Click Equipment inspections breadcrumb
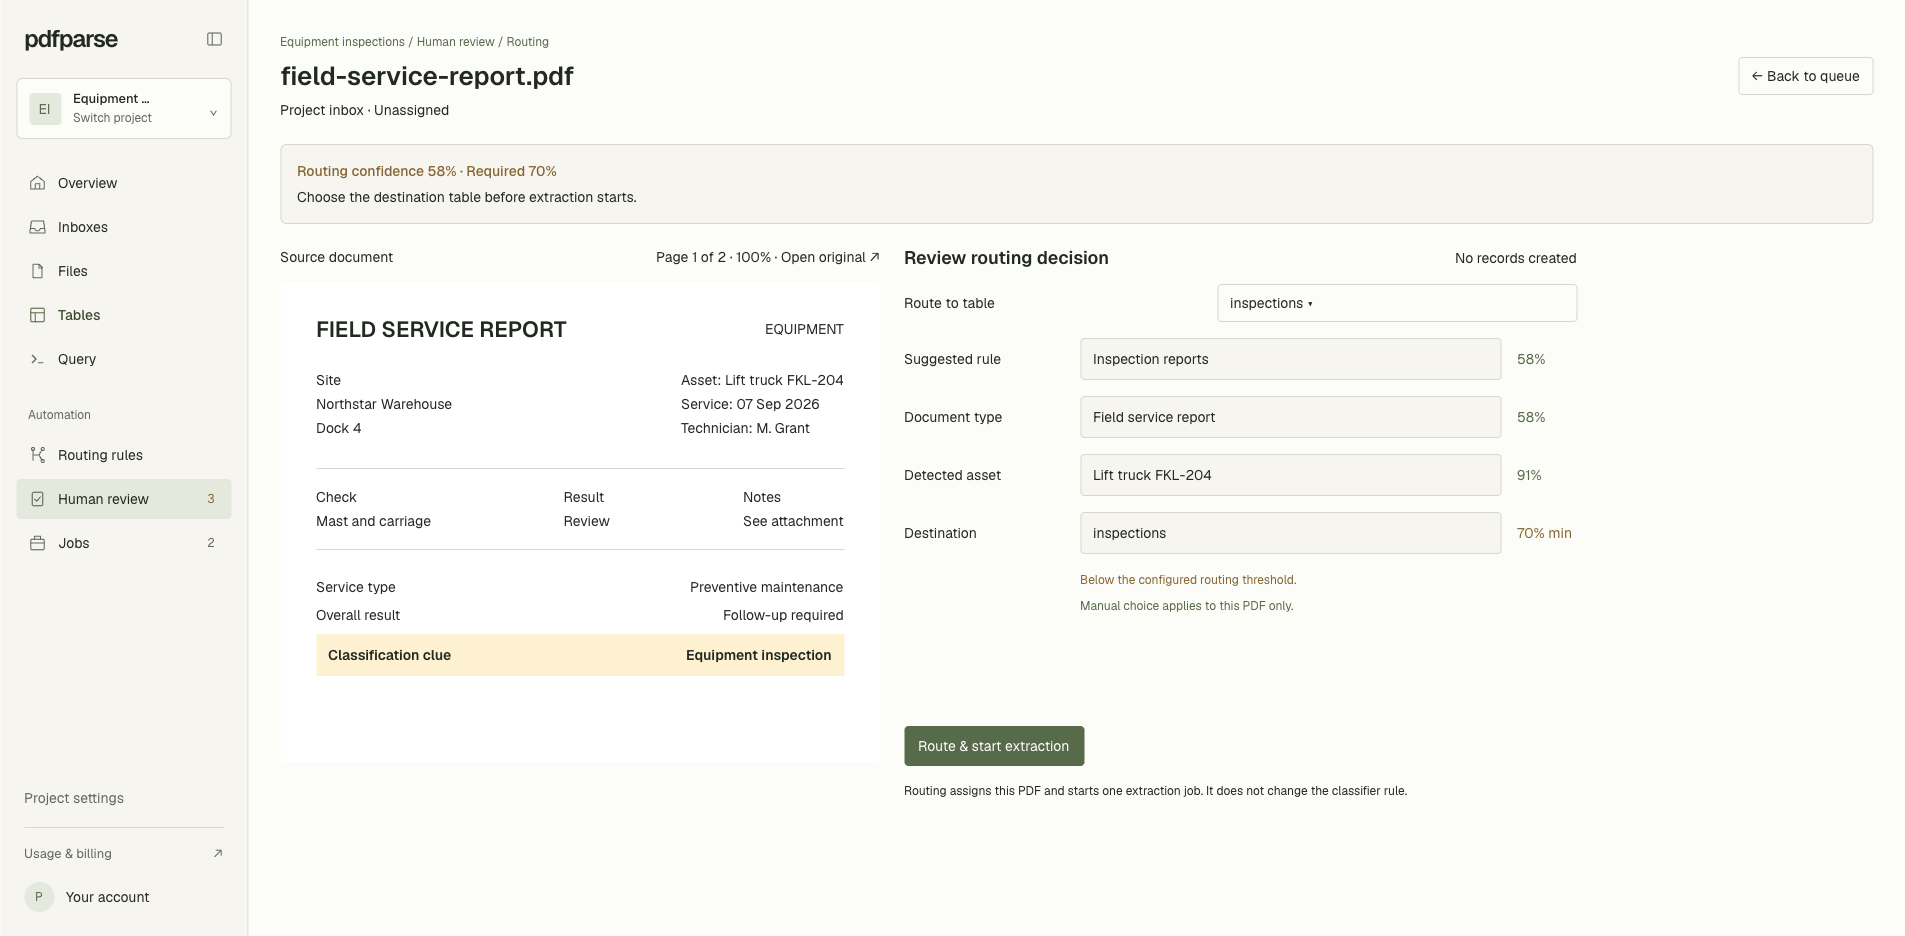The image size is (1905, 936). tap(342, 42)
